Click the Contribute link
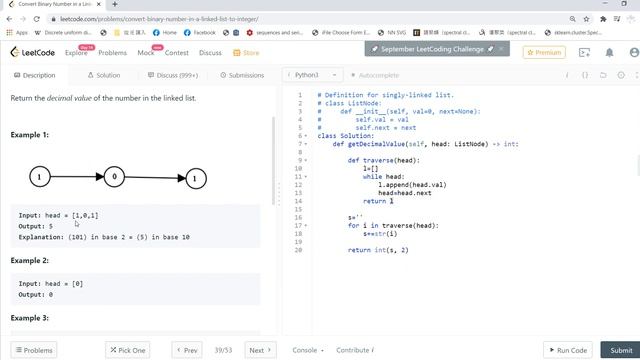640x360 pixels. [x=355, y=350]
